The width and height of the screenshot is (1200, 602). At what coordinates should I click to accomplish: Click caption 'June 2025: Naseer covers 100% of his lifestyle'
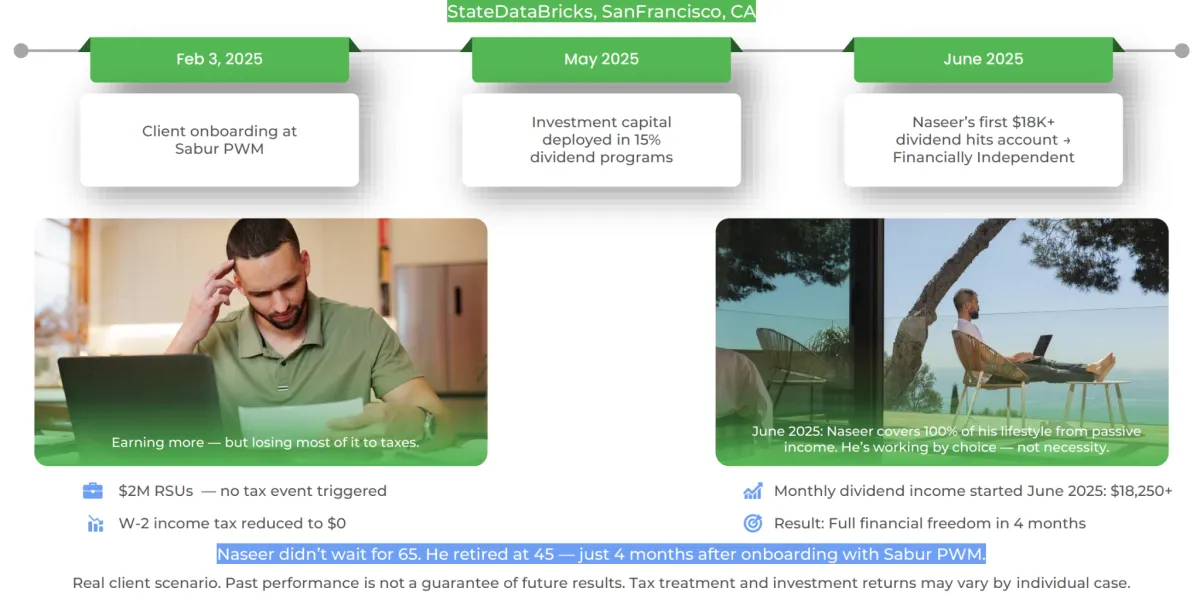coord(946,439)
